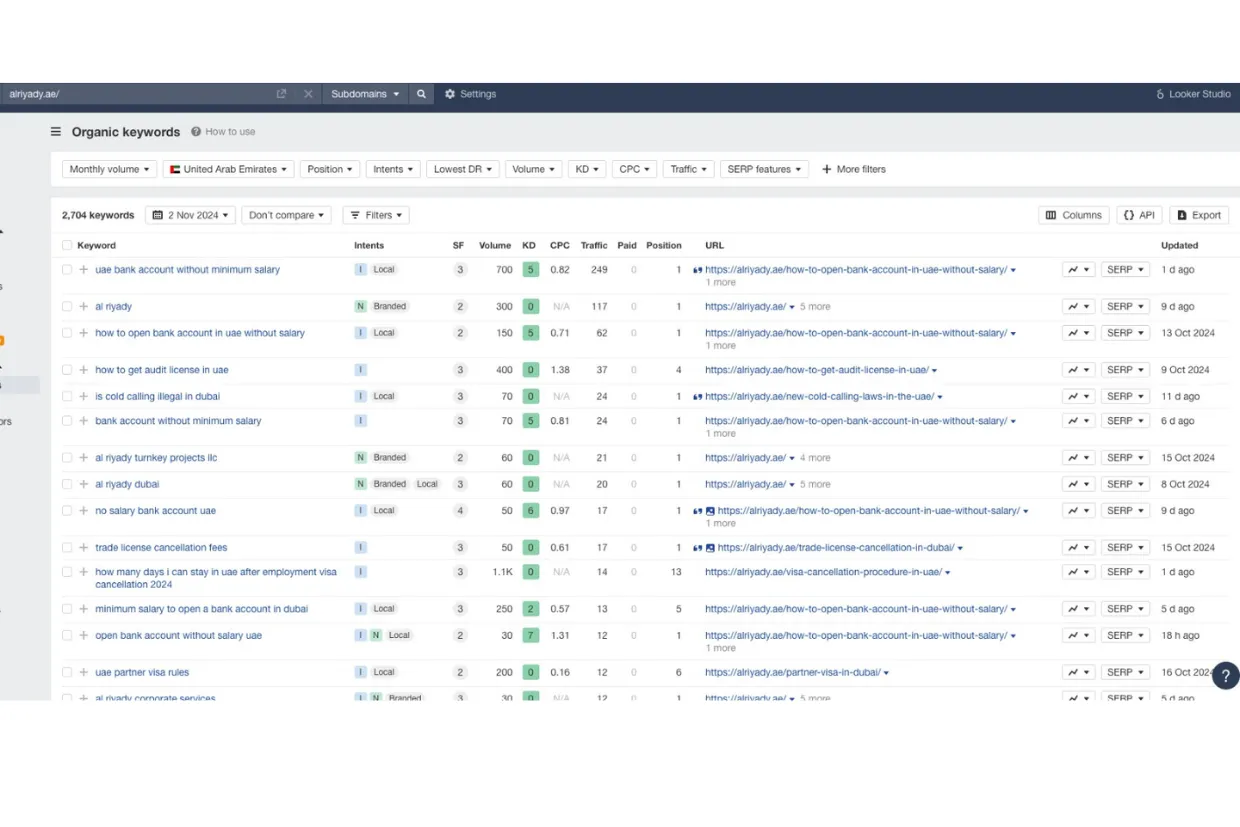Open trend chart for 'no salary bank account uae'
This screenshot has height=827, width=1240.
point(1078,511)
